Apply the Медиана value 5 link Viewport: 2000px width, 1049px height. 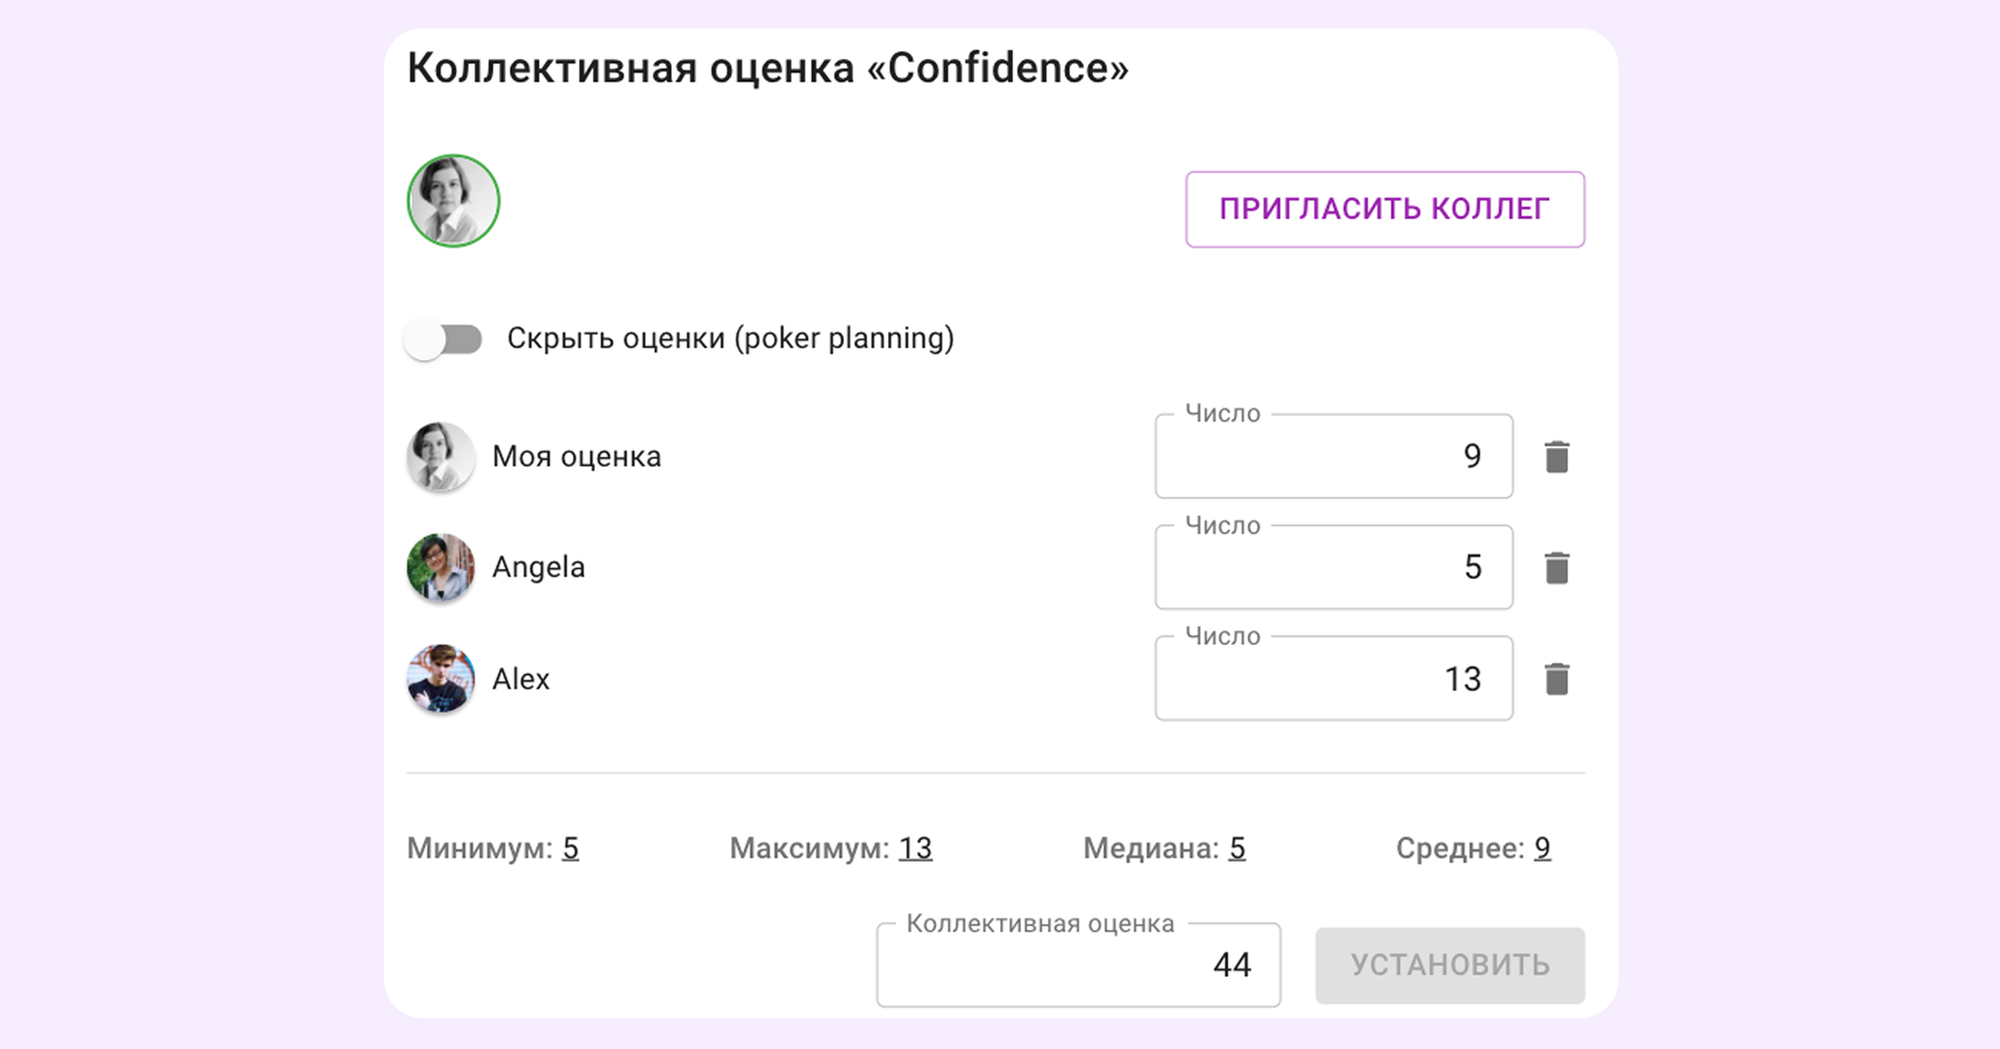(x=1237, y=848)
